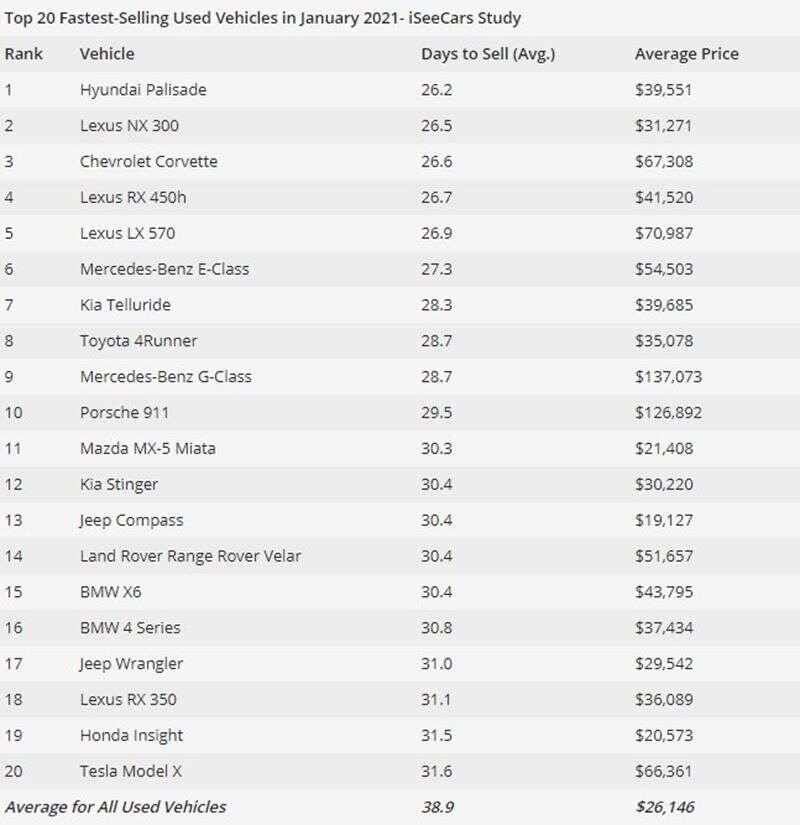This screenshot has height=825, width=800.
Task: Select the Land Rover Range Rover Velar entry
Action: [190, 556]
